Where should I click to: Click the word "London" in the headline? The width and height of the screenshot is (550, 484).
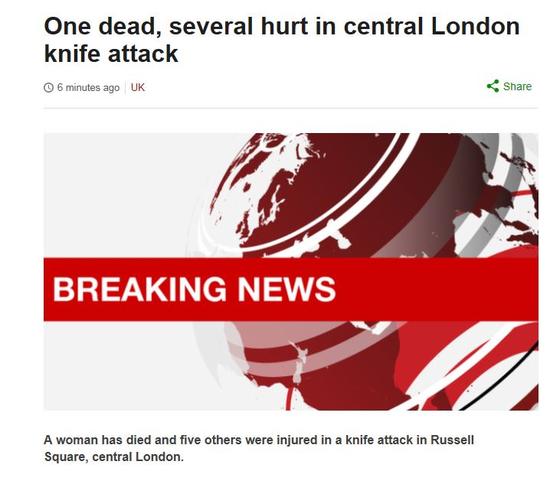pyautogui.click(x=475, y=27)
